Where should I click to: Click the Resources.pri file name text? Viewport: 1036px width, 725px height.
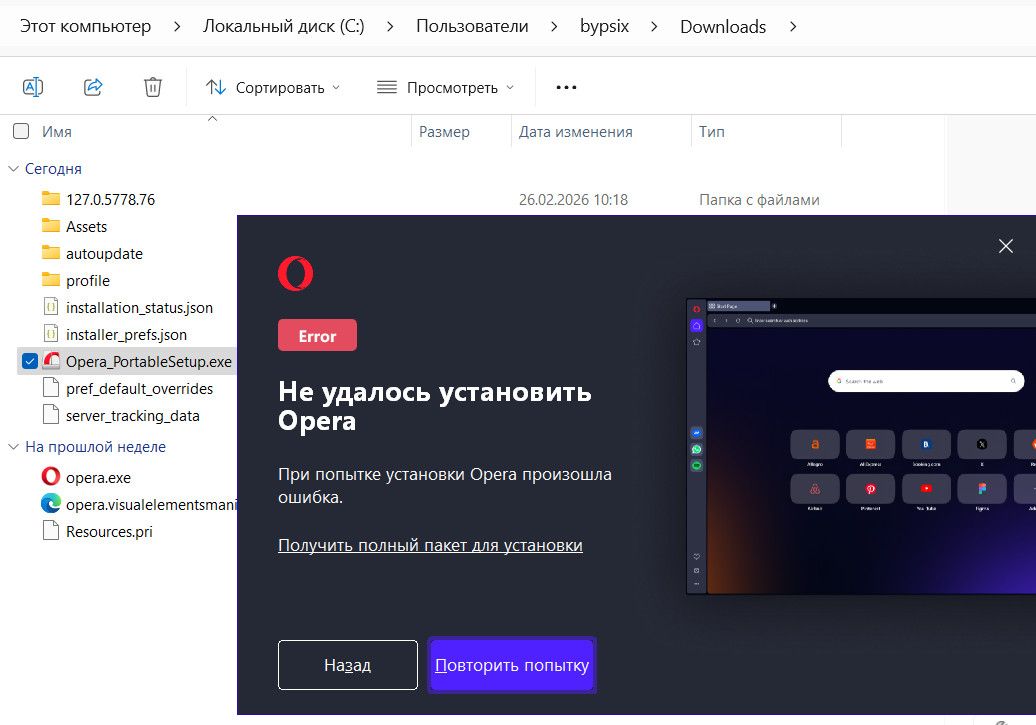point(109,531)
